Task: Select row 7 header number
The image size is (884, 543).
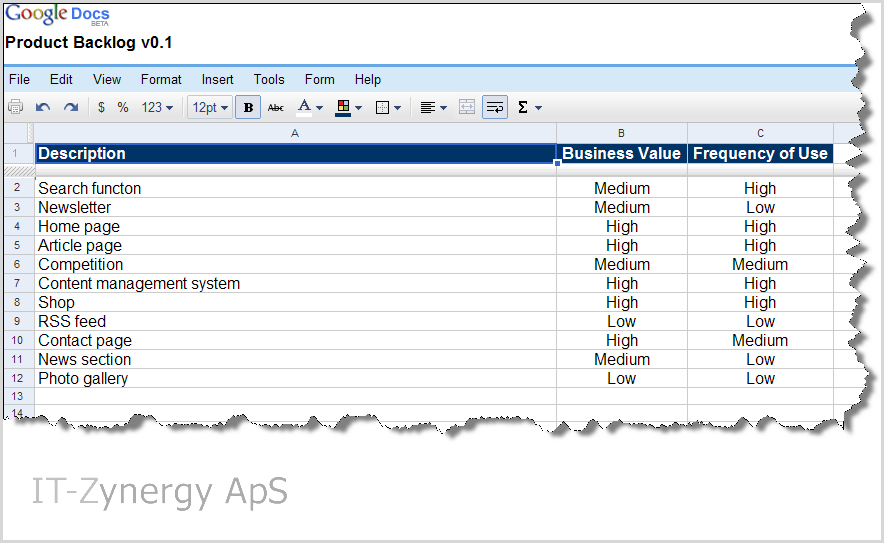Action: click(17, 283)
